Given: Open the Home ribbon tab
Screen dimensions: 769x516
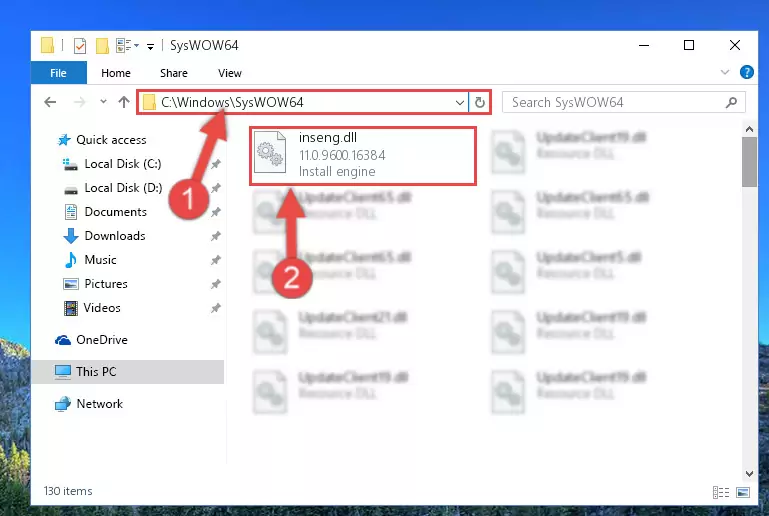Looking at the screenshot, I should point(116,73).
